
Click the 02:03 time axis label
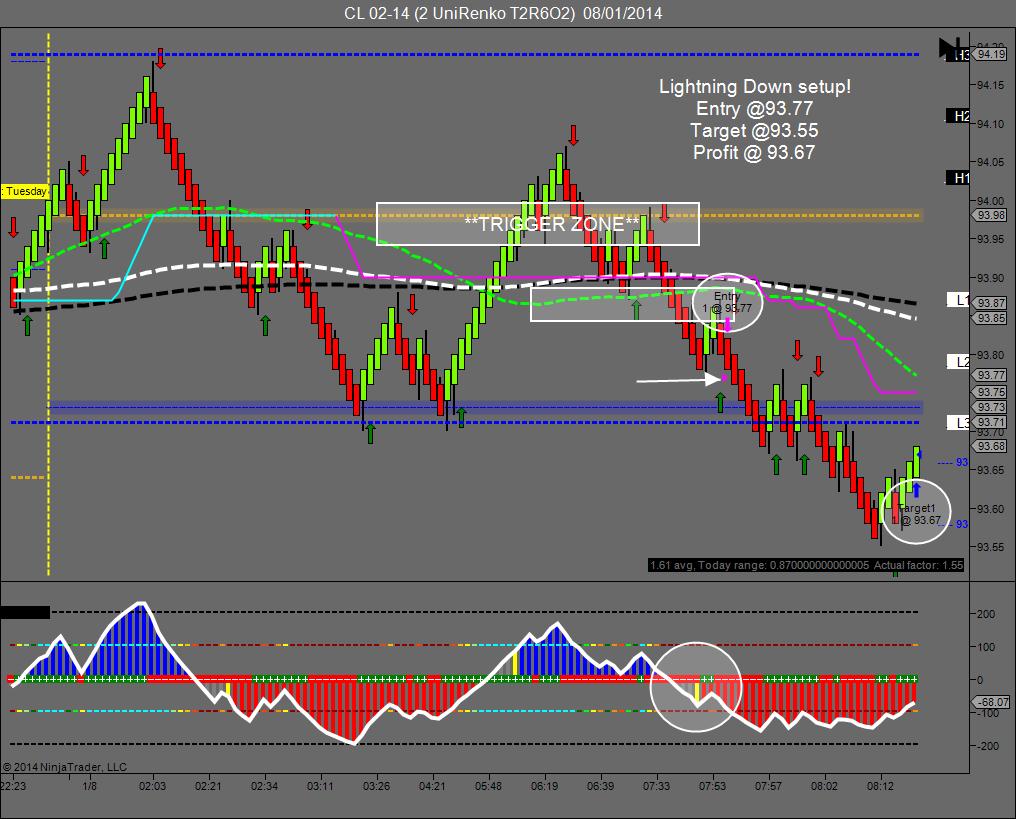click(x=152, y=786)
